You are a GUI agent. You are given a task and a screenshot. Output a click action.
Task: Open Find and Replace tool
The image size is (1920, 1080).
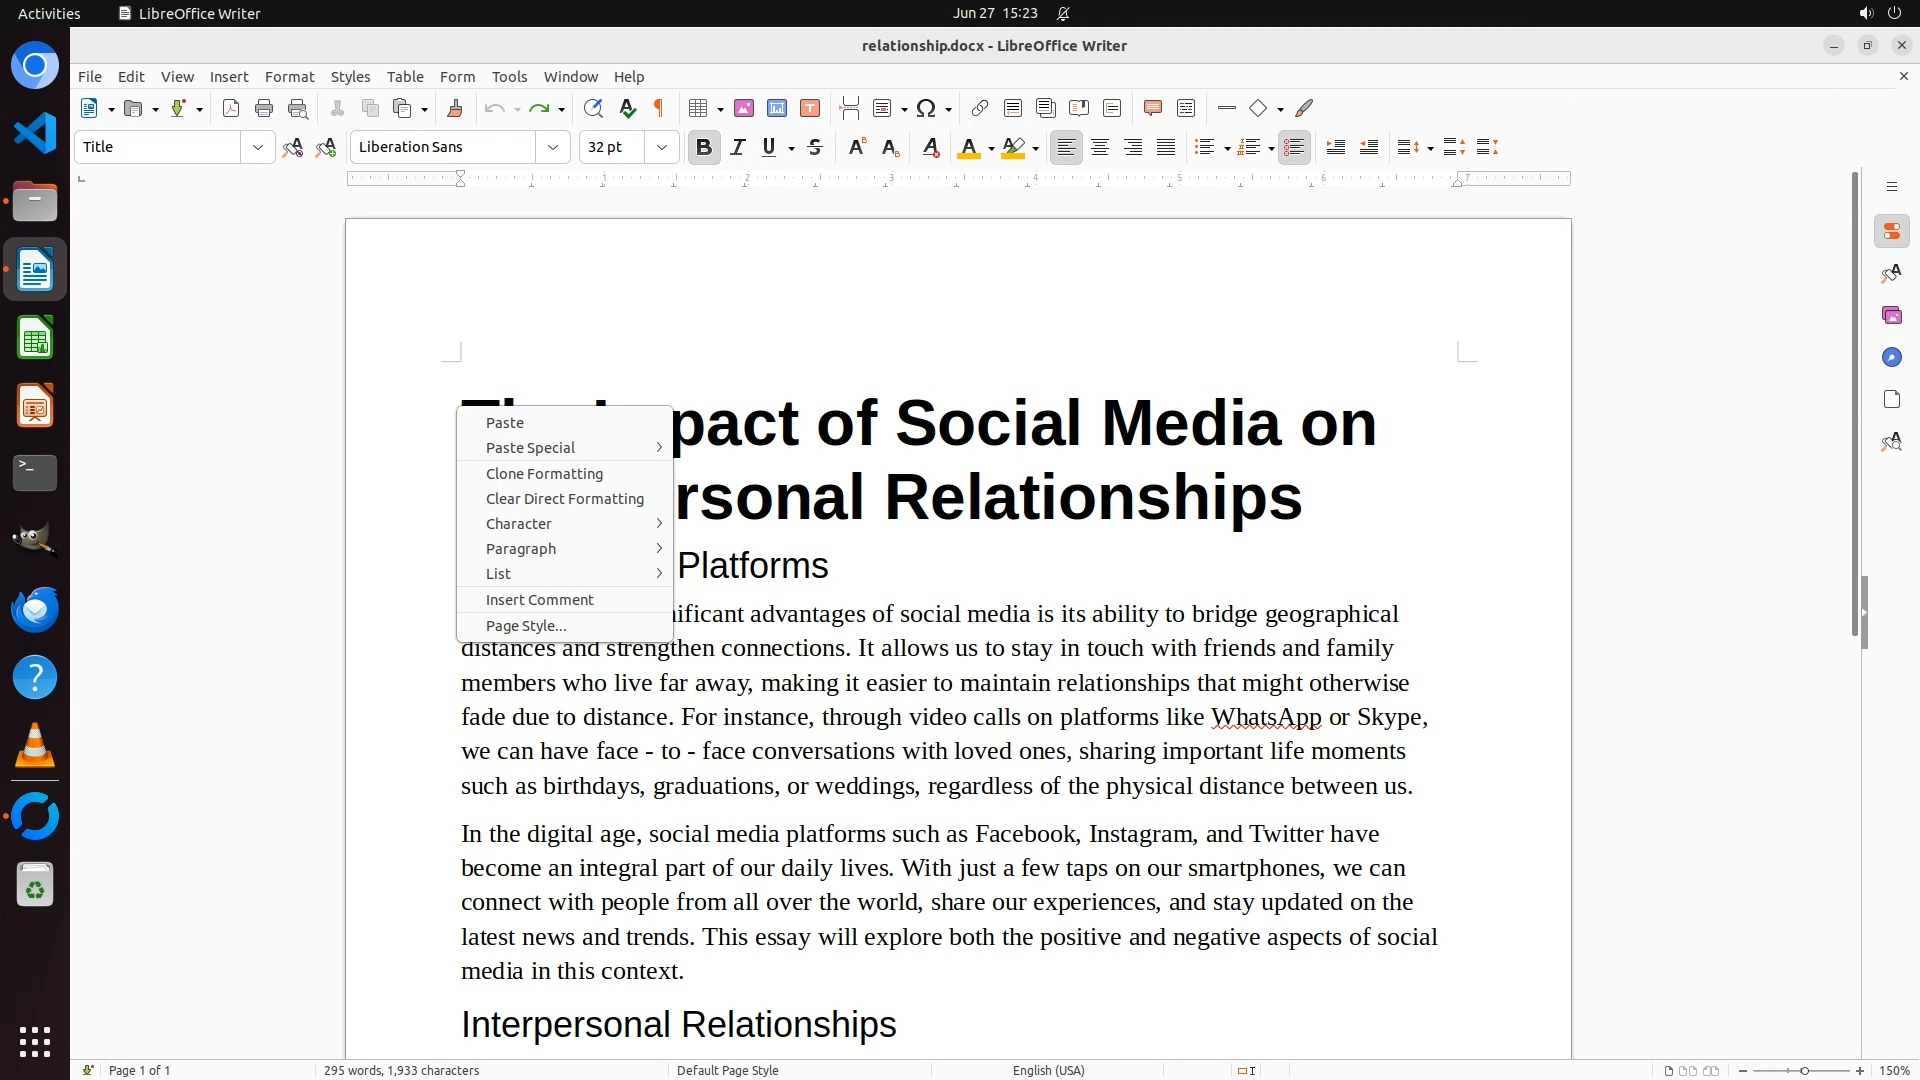593,109
